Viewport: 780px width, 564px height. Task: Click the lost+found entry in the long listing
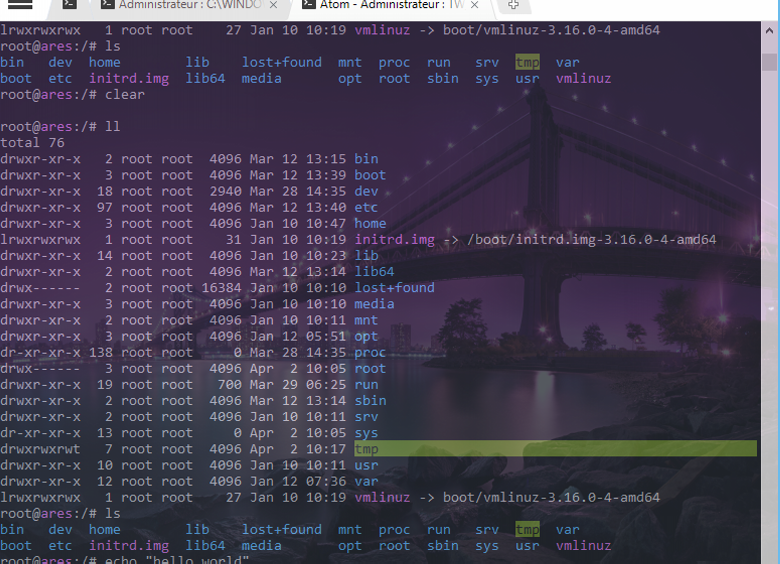(394, 288)
